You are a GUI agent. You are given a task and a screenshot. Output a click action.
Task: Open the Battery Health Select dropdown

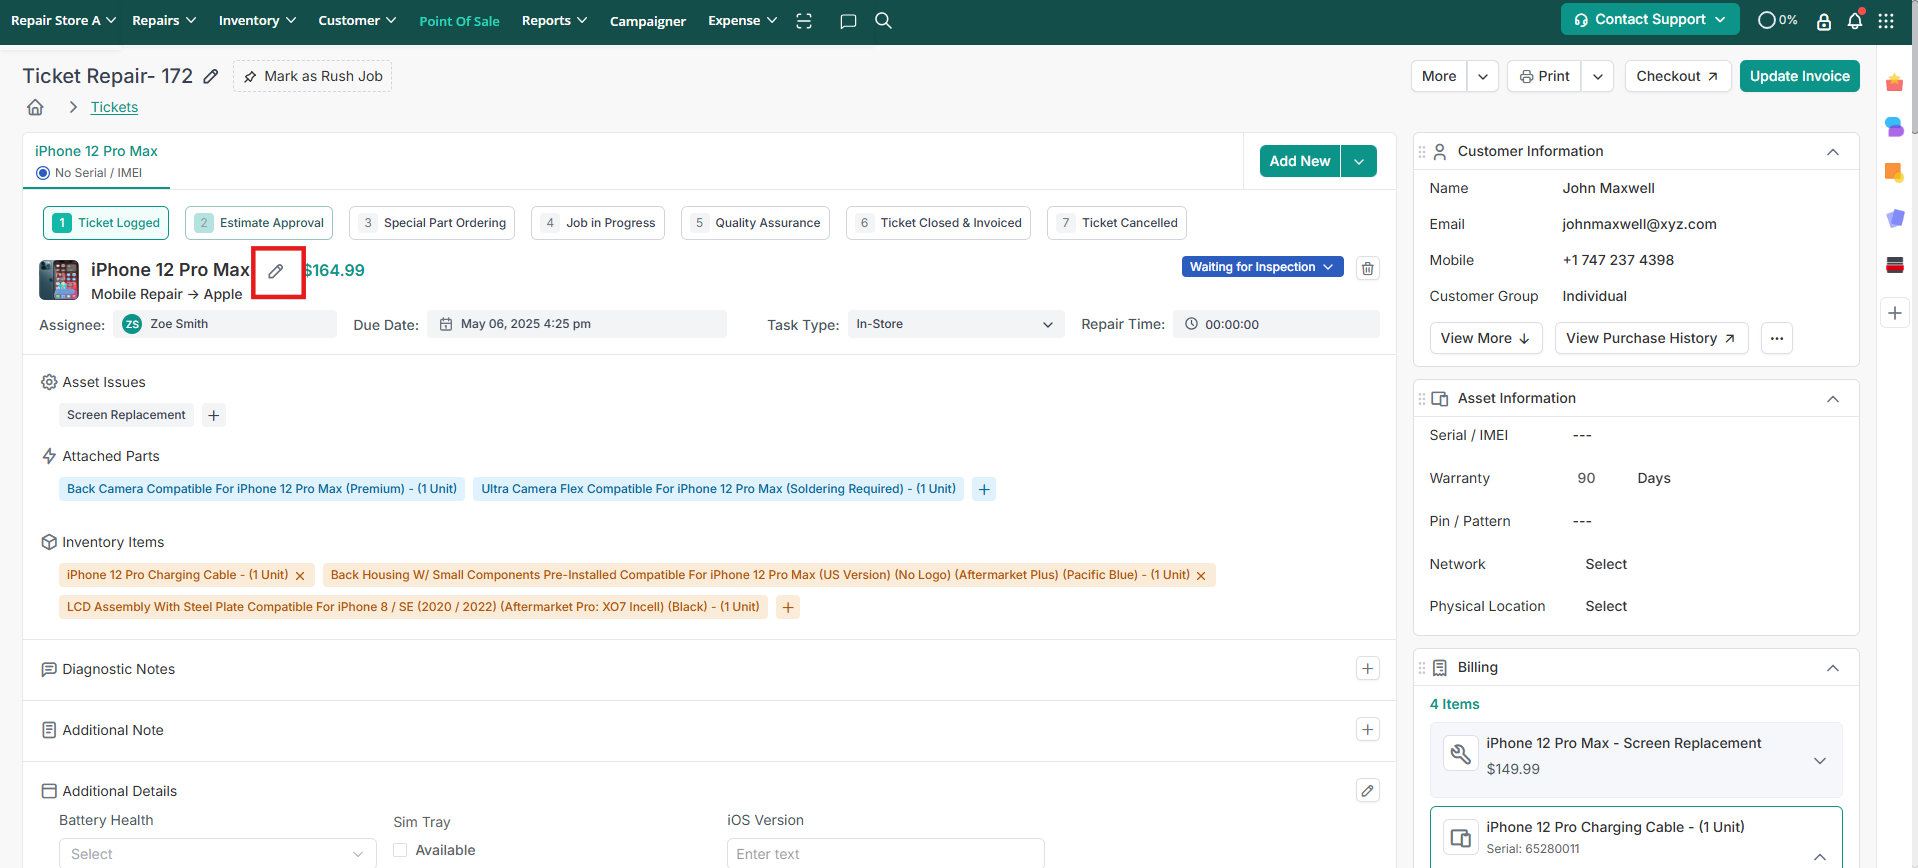click(218, 853)
